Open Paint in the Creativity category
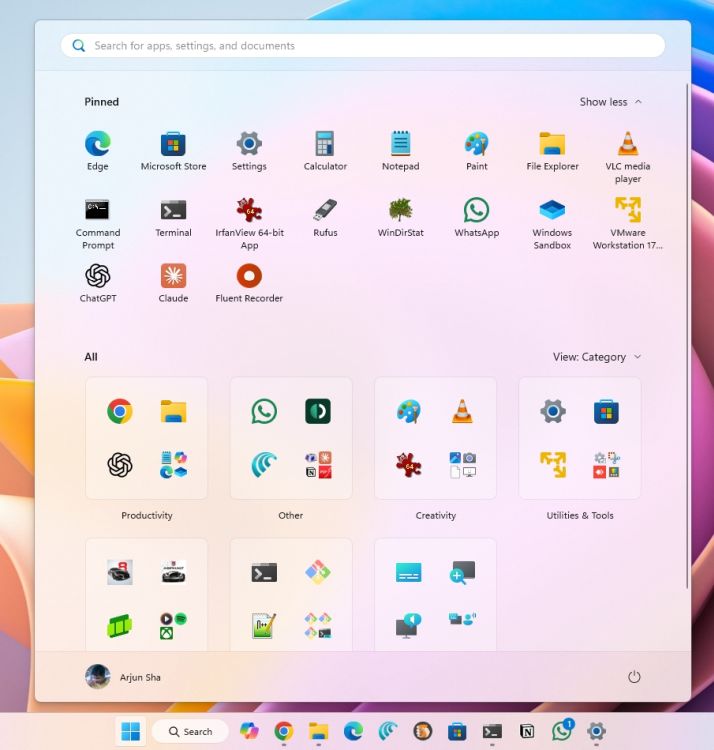Viewport: 714px width, 750px height. (408, 411)
